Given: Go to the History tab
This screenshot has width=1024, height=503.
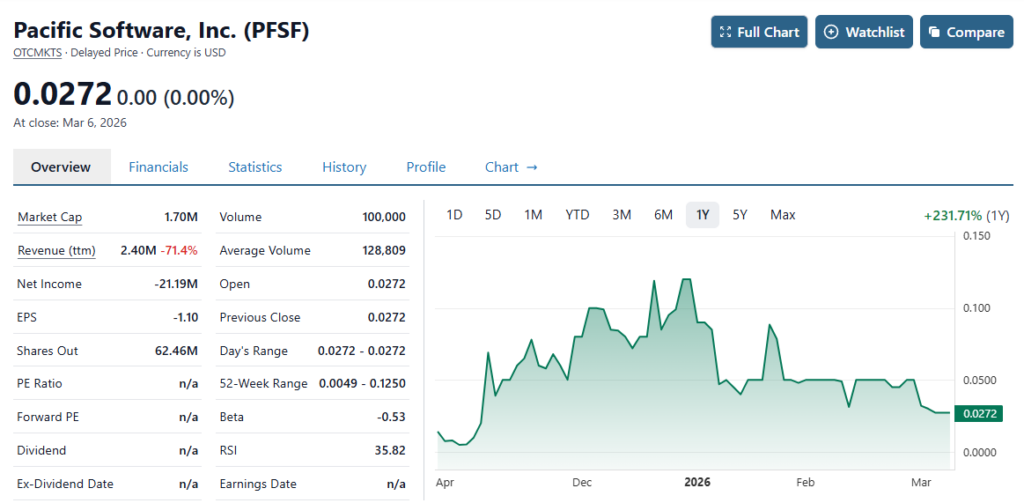Looking at the screenshot, I should click(344, 167).
